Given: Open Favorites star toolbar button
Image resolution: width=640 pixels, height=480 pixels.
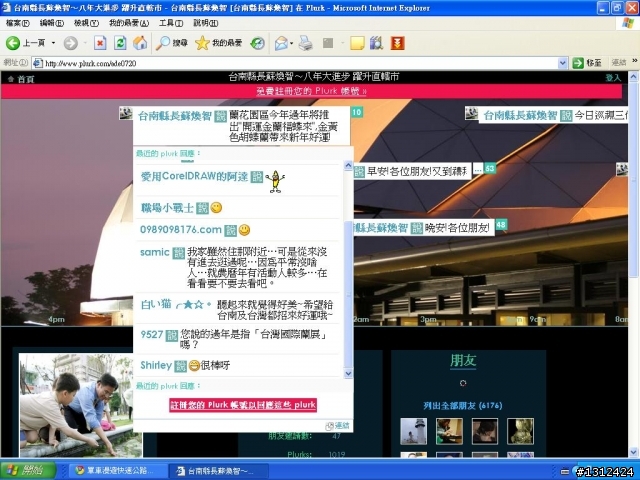Looking at the screenshot, I should (218, 43).
